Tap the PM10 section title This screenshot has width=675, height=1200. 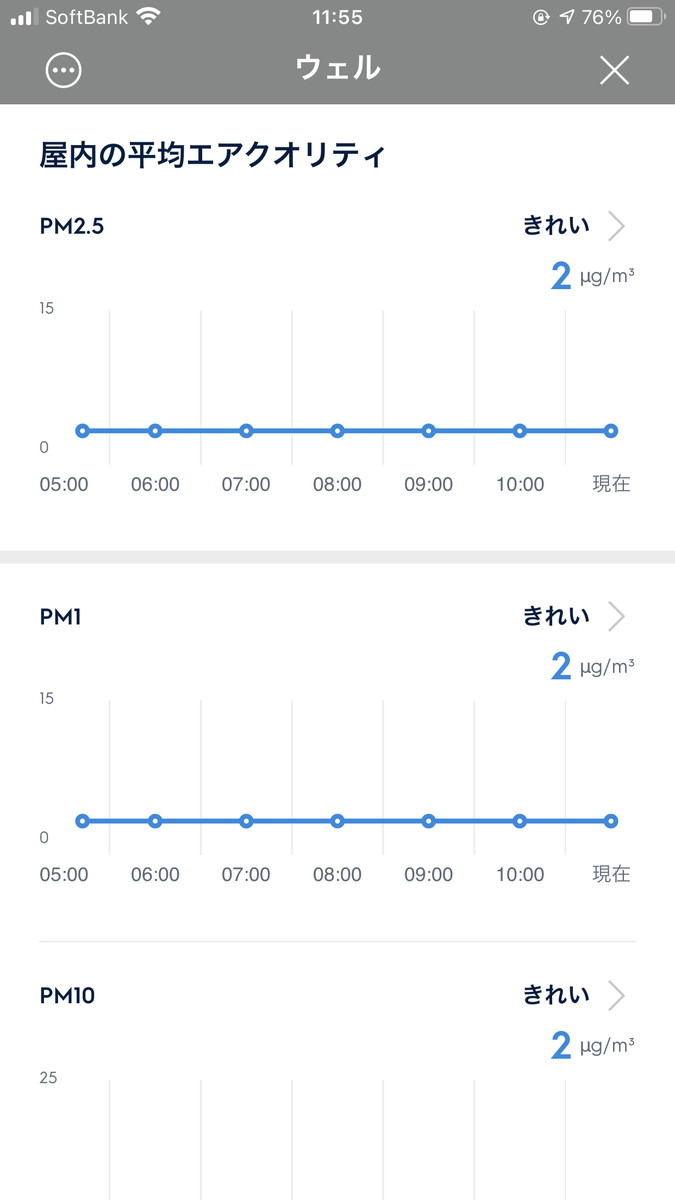(x=67, y=996)
